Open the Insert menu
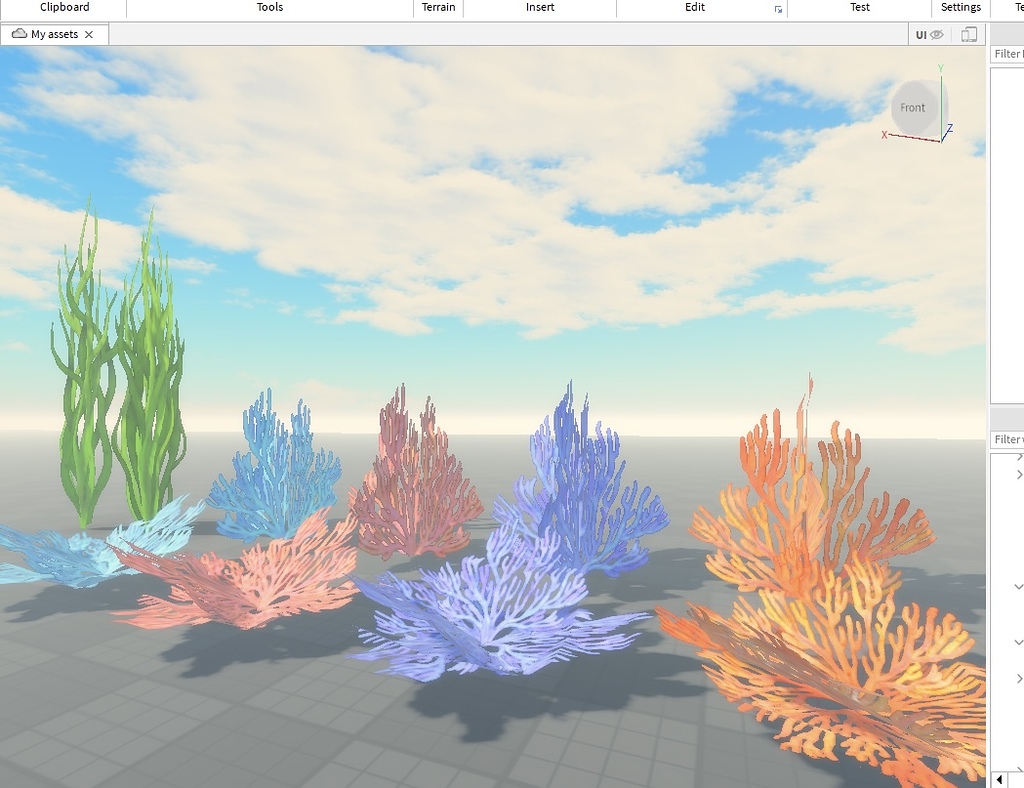The width and height of the screenshot is (1024, 788). tap(540, 7)
